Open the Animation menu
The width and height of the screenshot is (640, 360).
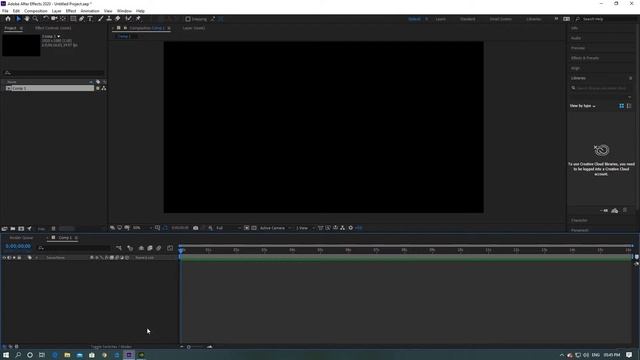click(90, 11)
